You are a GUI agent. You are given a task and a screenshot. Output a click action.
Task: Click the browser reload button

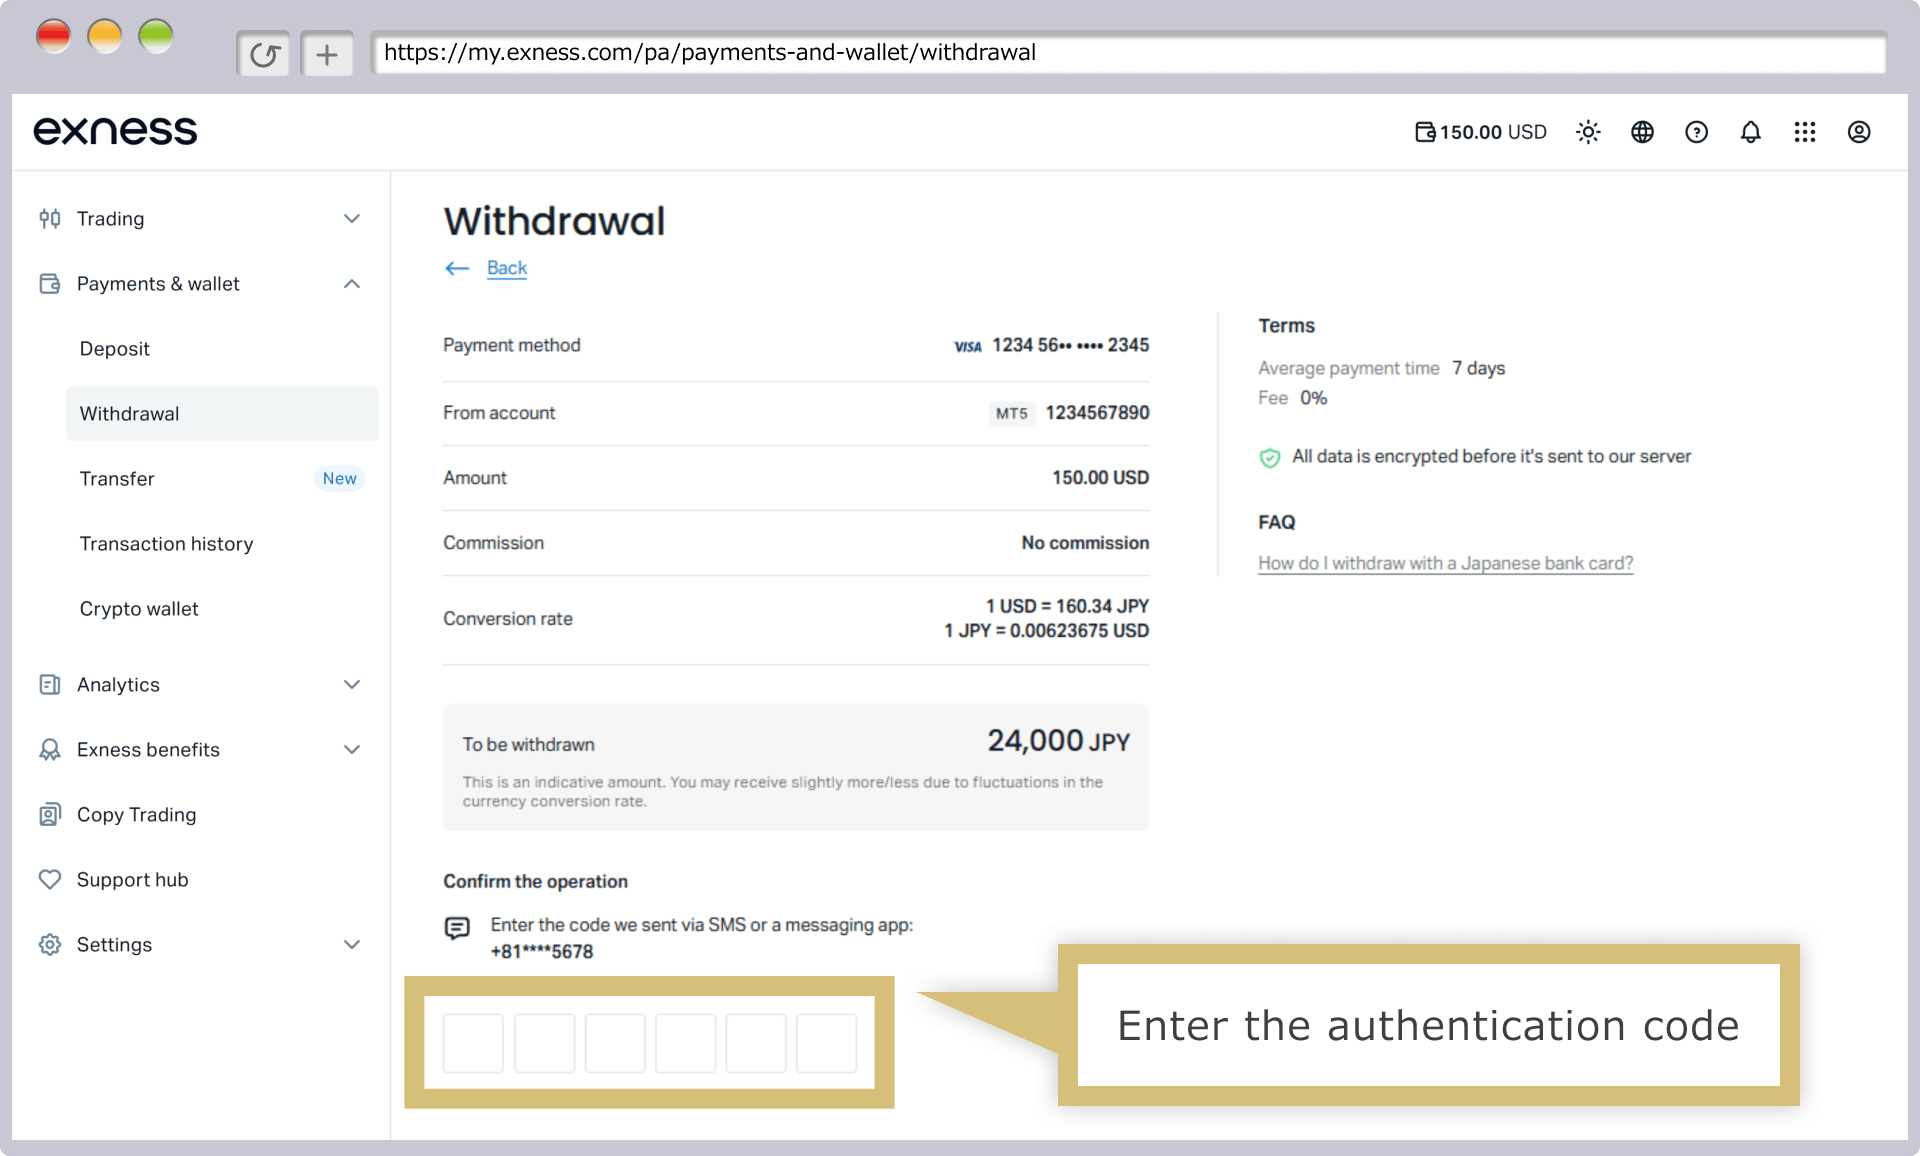(263, 54)
